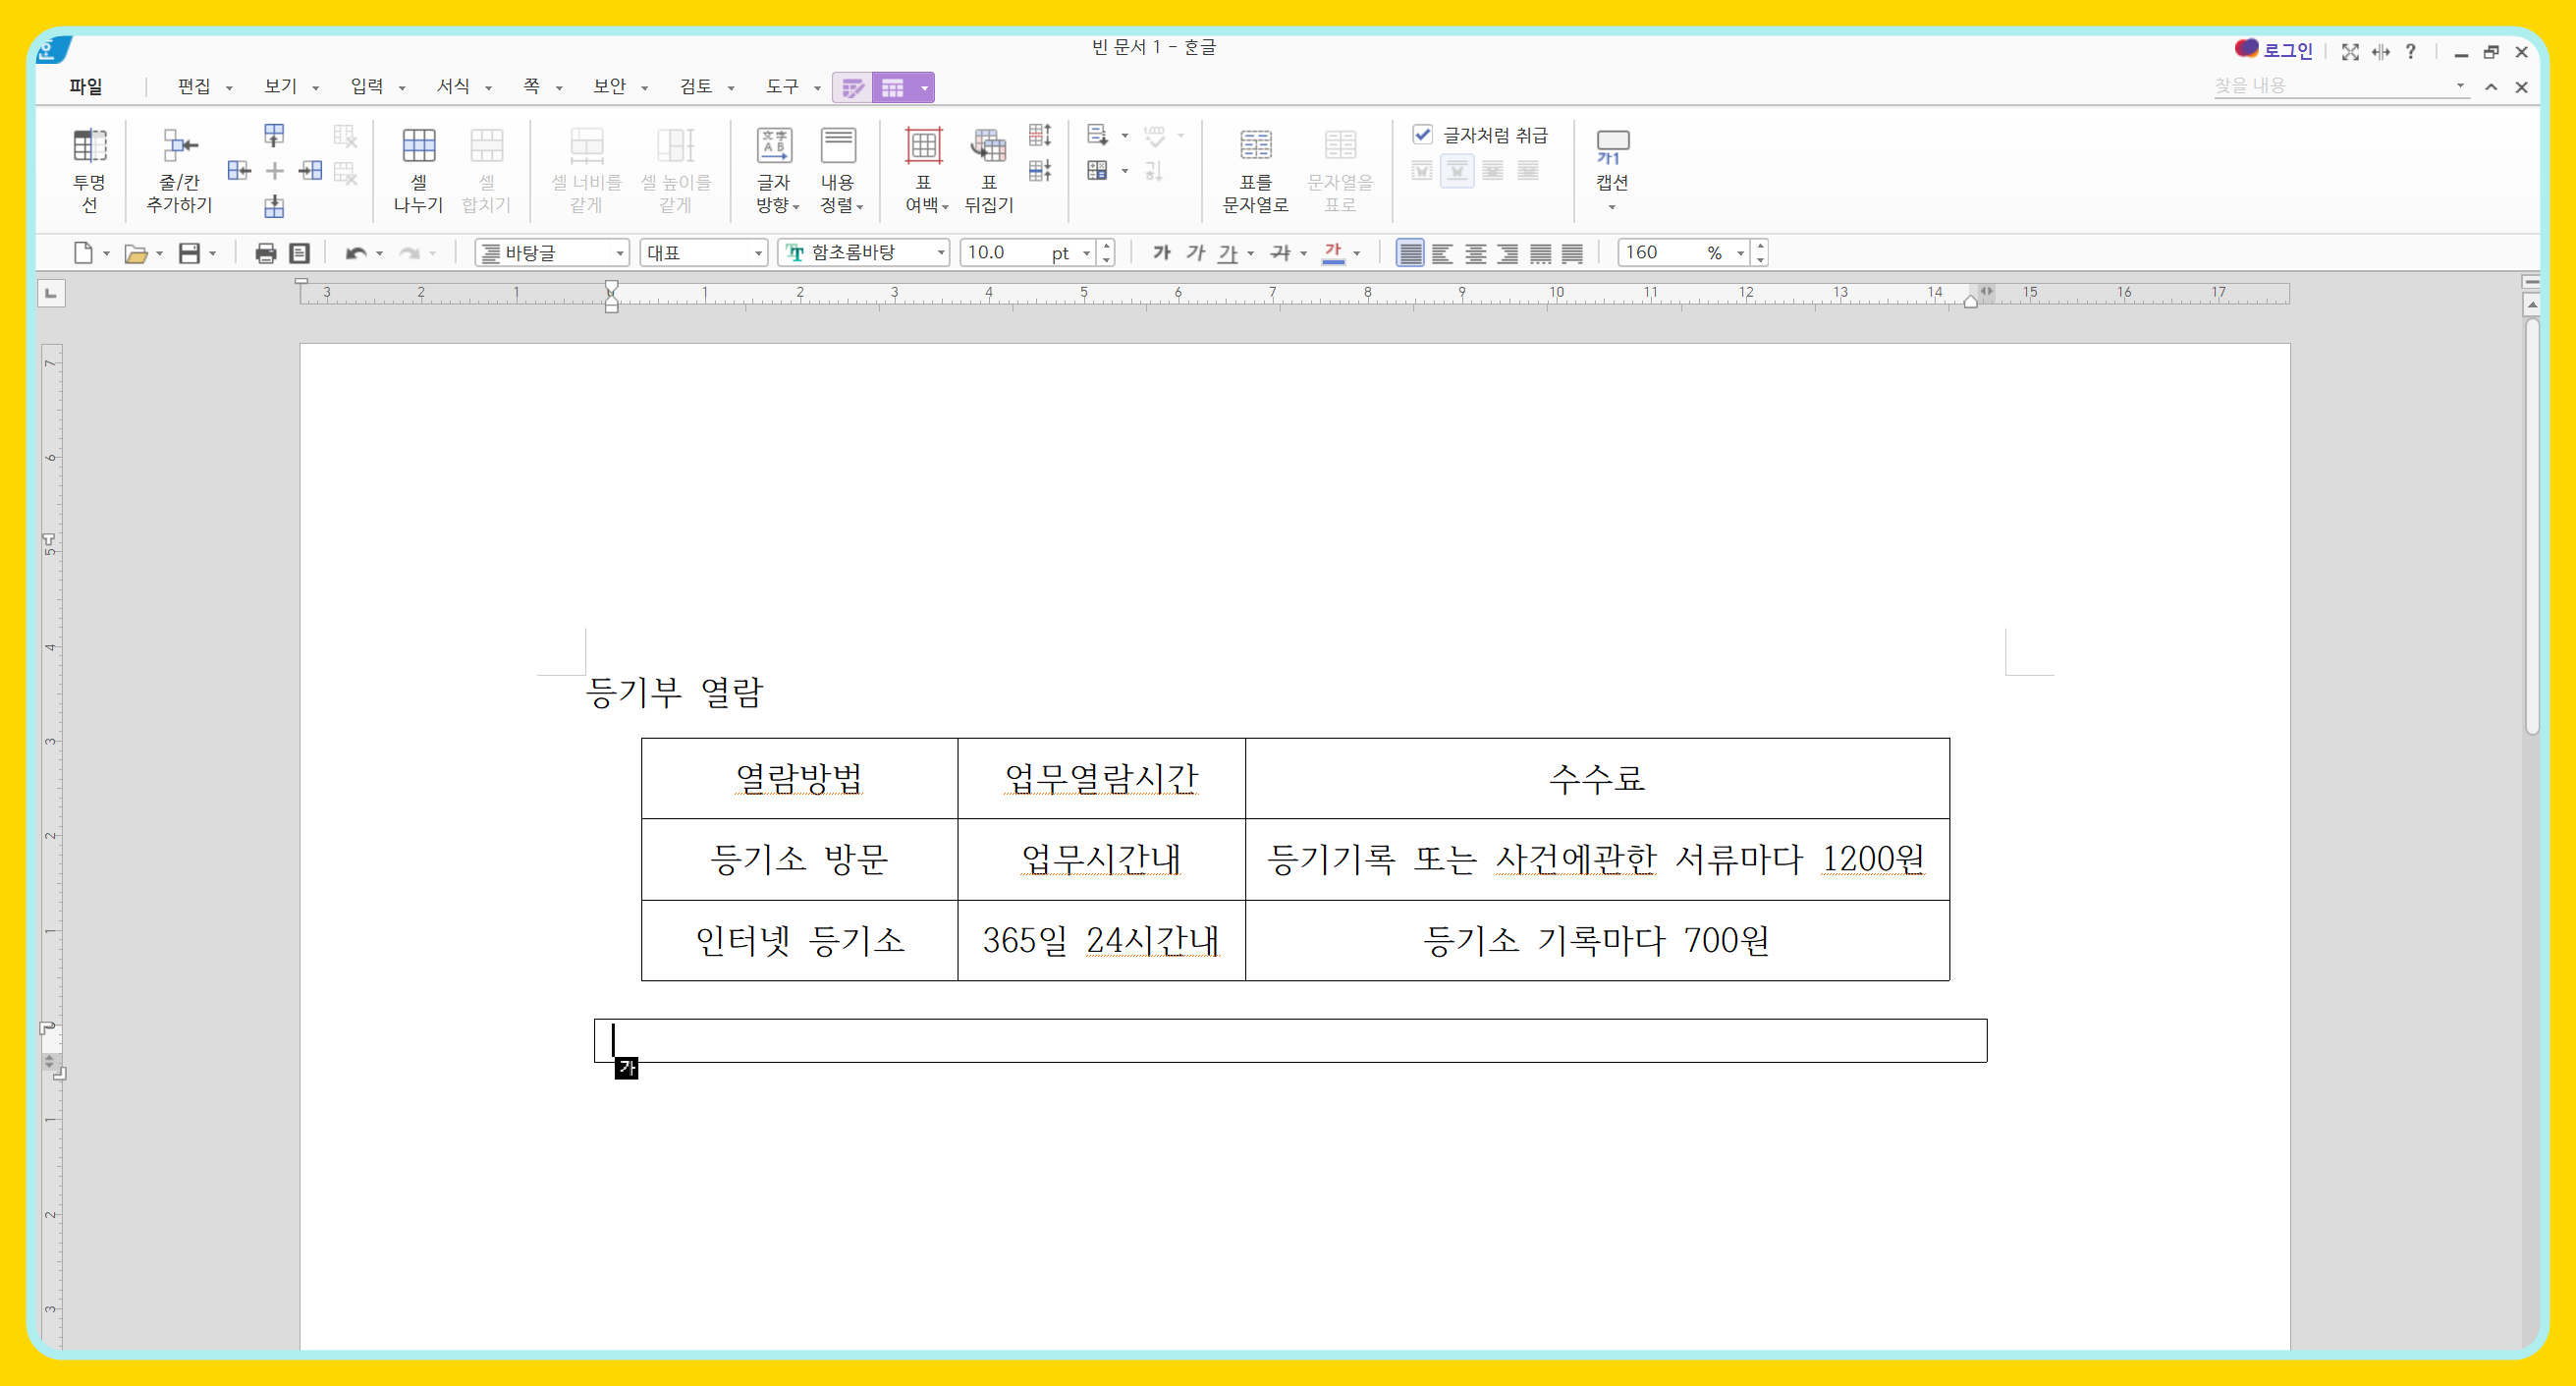Image resolution: width=2576 pixels, height=1386 pixels.
Task: Toggle bold 가 formatting button
Action: [1161, 253]
